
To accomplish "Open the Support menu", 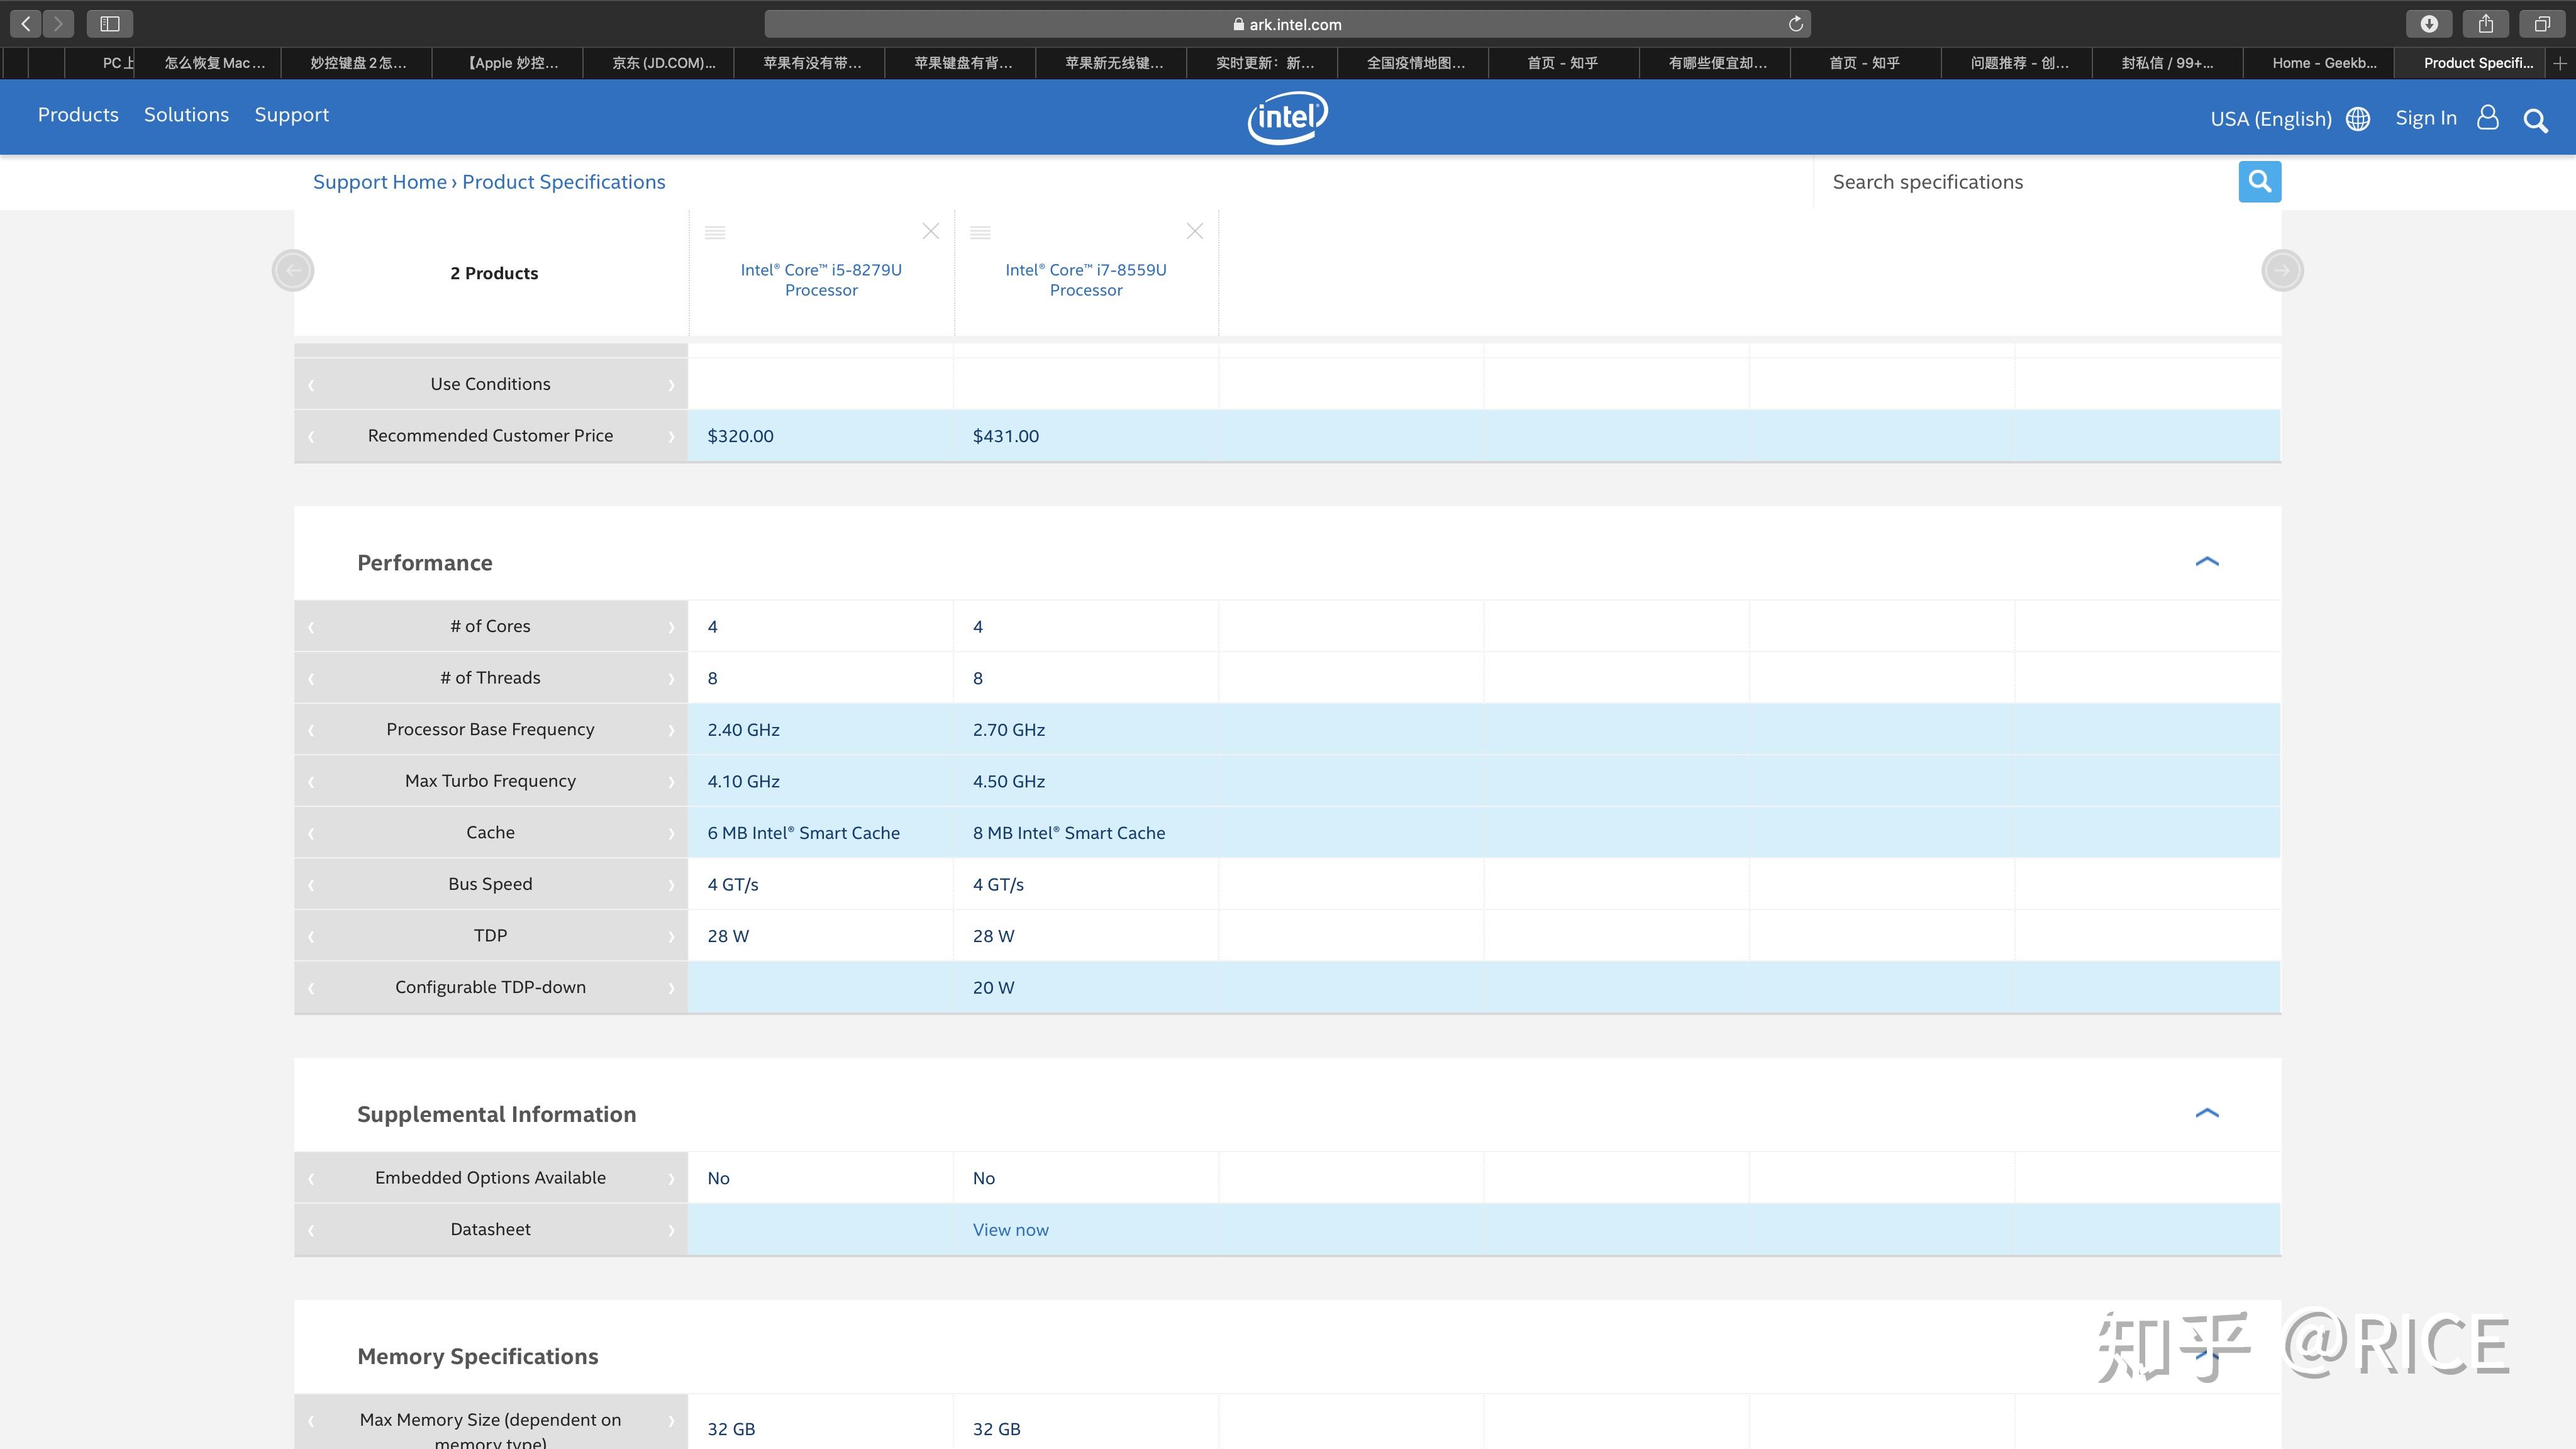I will [291, 115].
